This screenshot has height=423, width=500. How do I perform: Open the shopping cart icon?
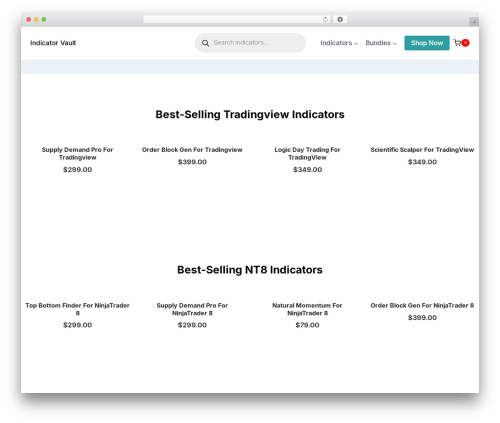coord(457,43)
